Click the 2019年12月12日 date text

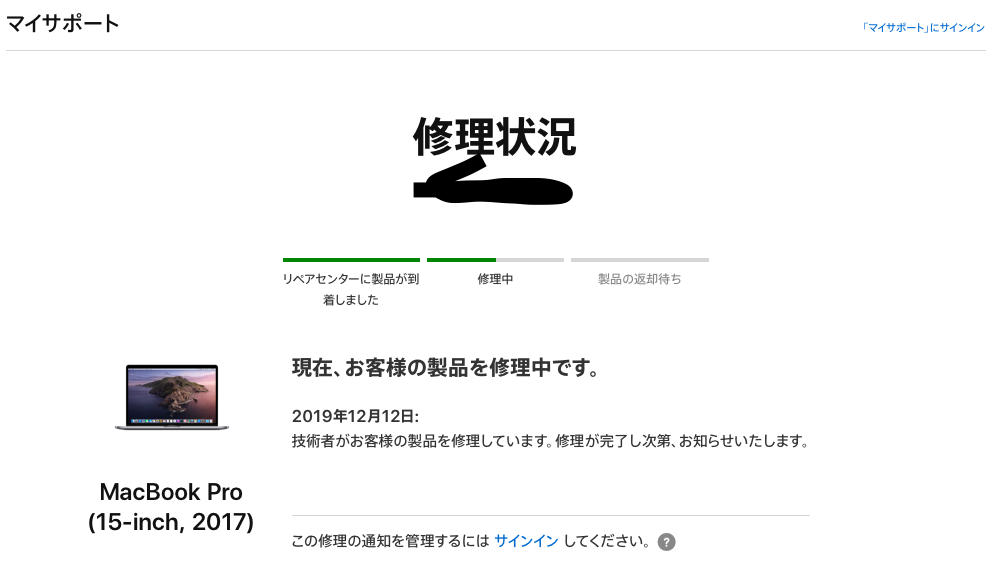coord(355,416)
